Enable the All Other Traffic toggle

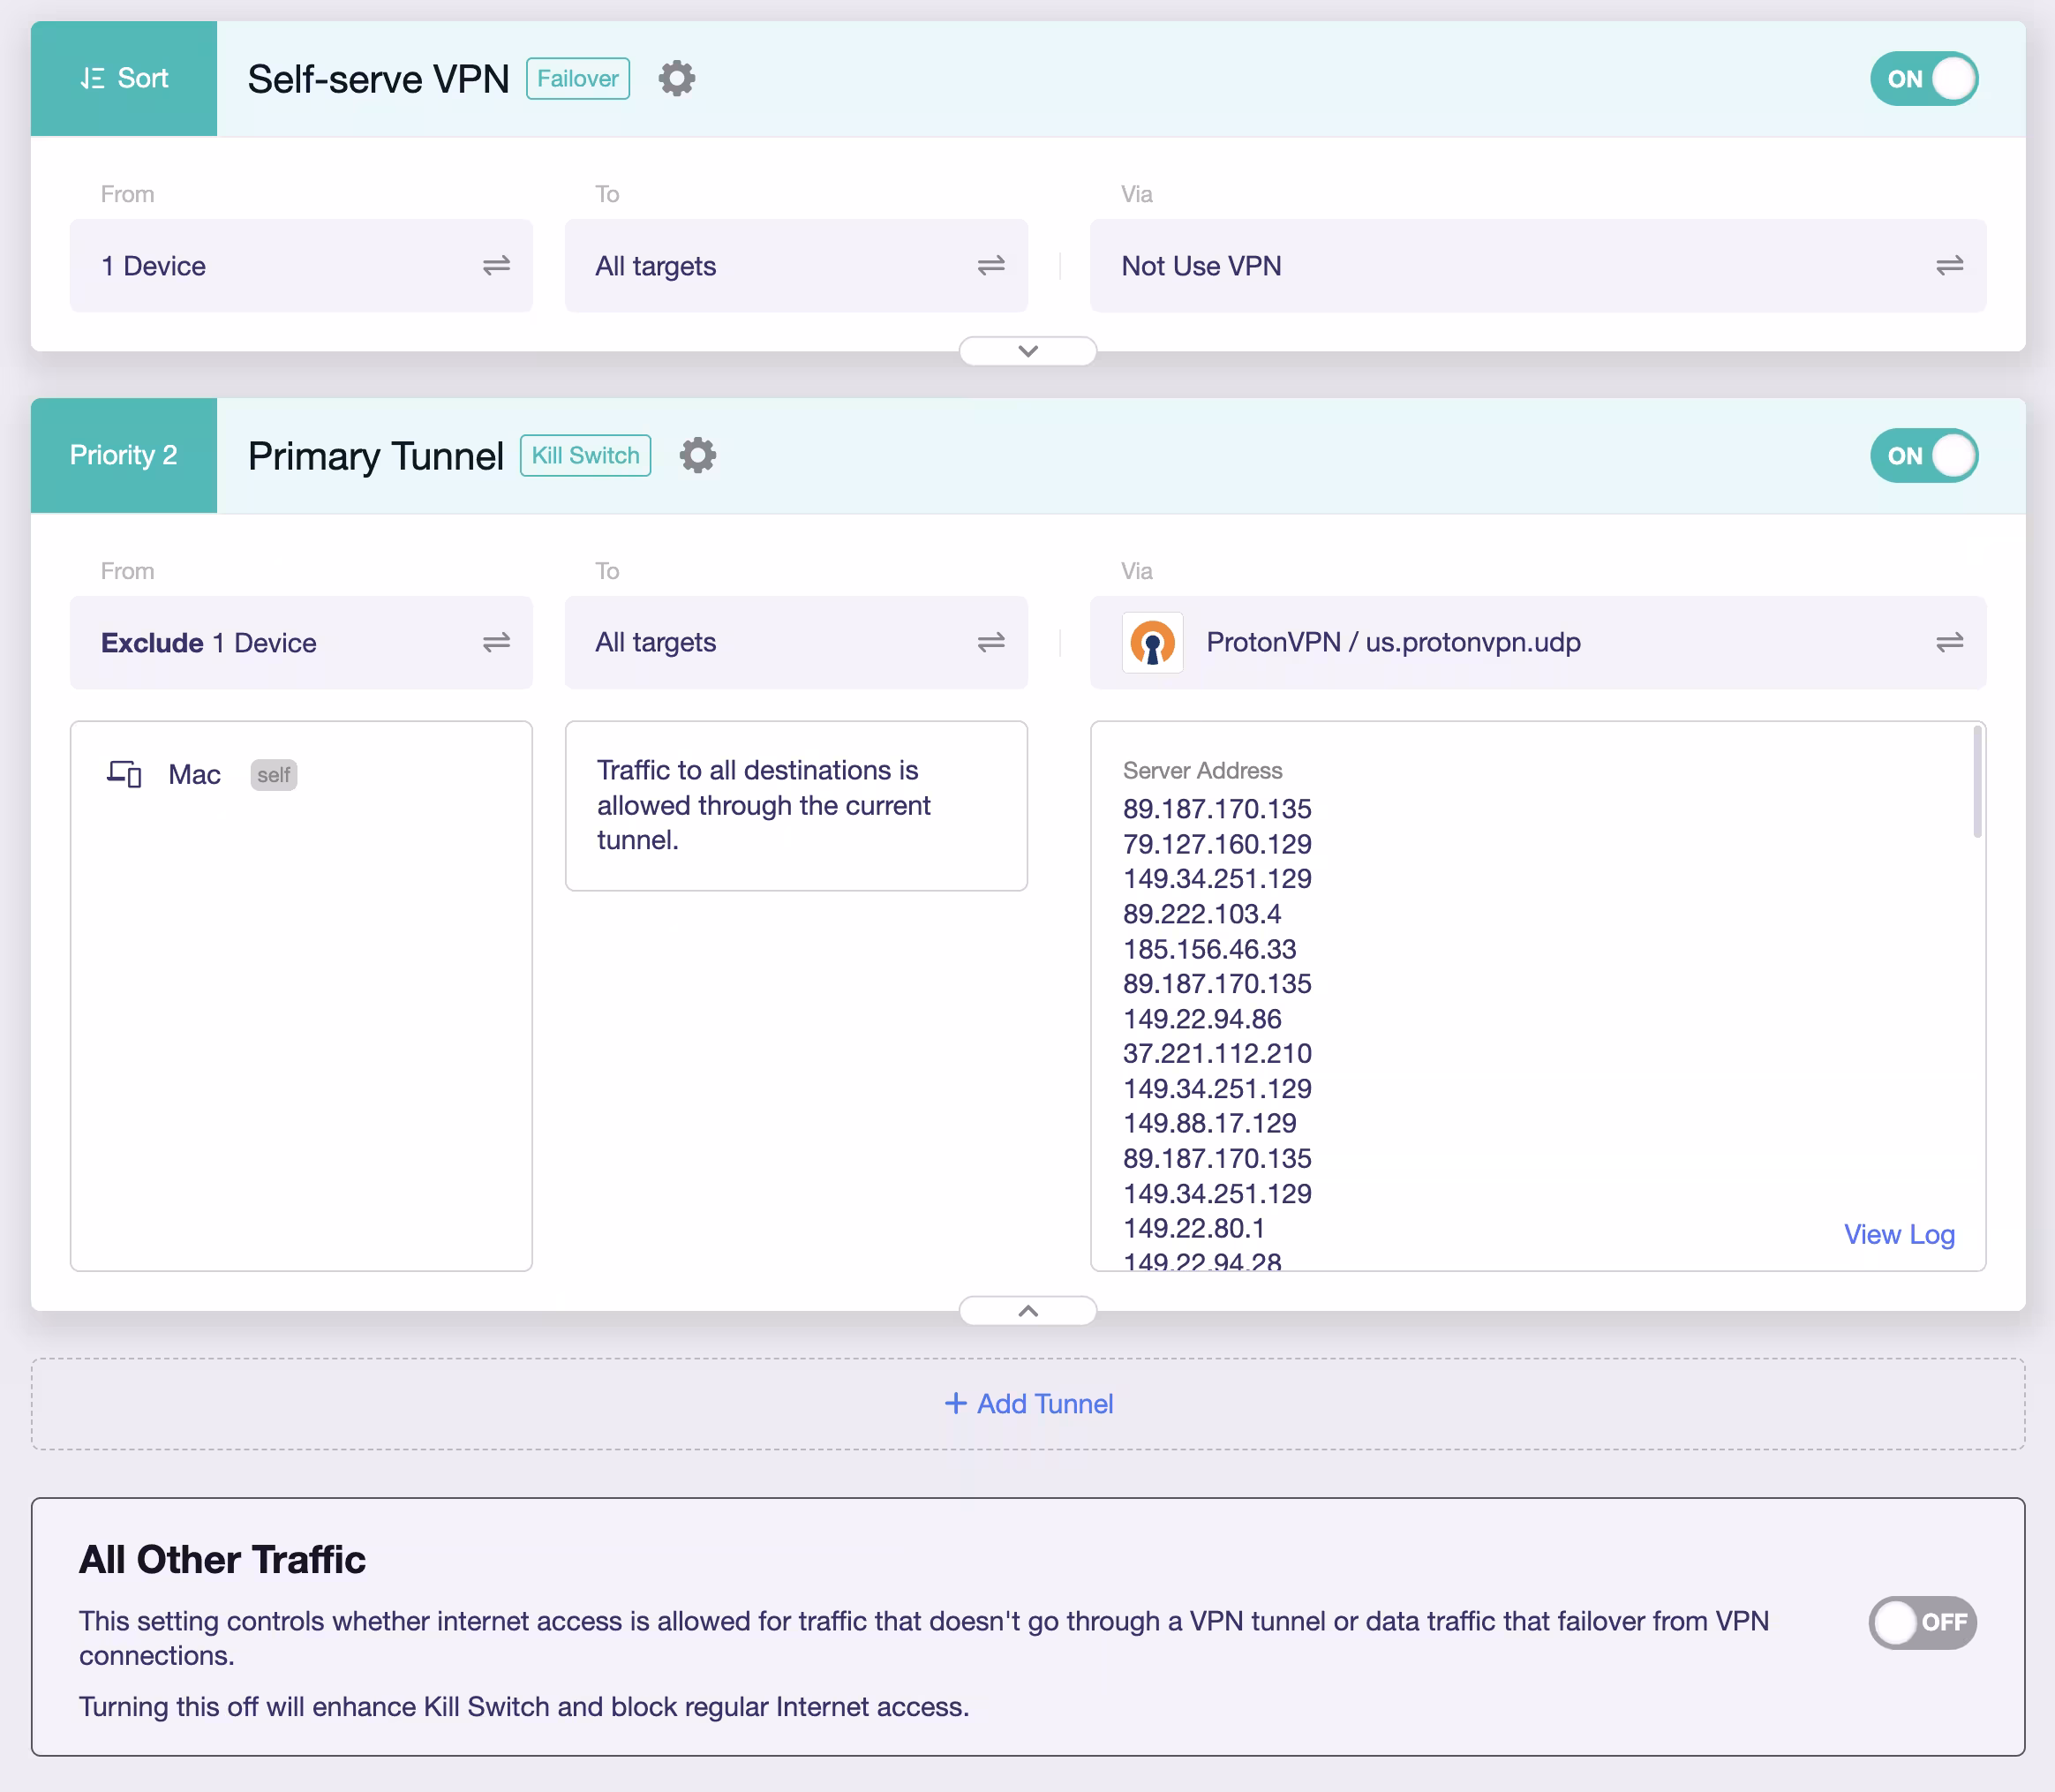(1921, 1623)
